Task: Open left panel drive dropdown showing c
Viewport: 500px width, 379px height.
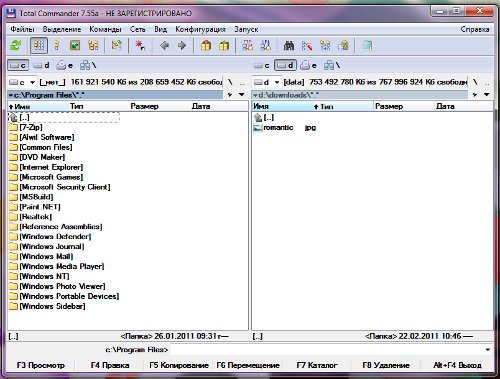Action: click(x=22, y=82)
